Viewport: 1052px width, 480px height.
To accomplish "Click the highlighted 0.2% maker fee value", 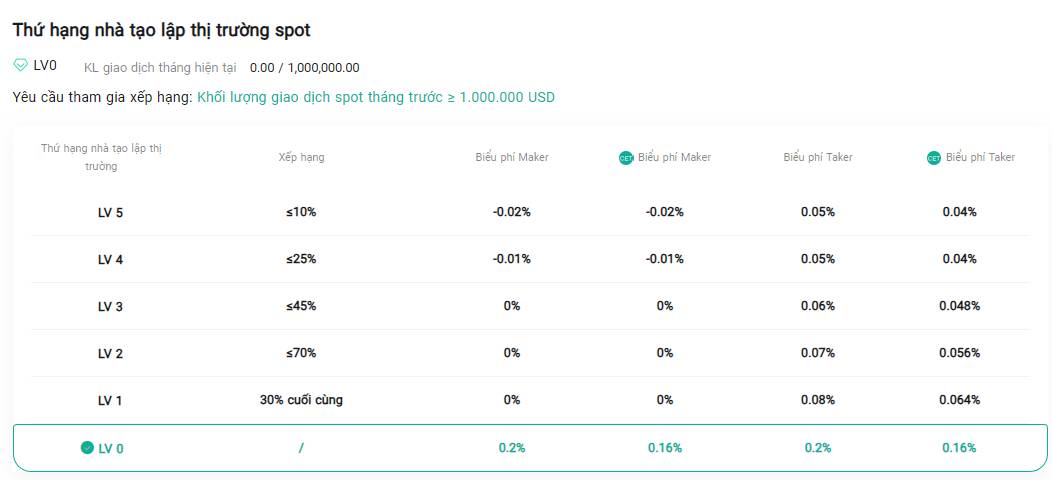I will 511,448.
